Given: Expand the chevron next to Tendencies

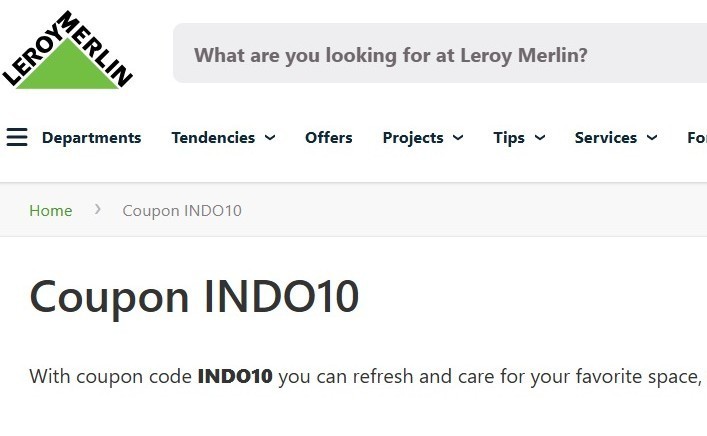Looking at the screenshot, I should pyautogui.click(x=270, y=138).
